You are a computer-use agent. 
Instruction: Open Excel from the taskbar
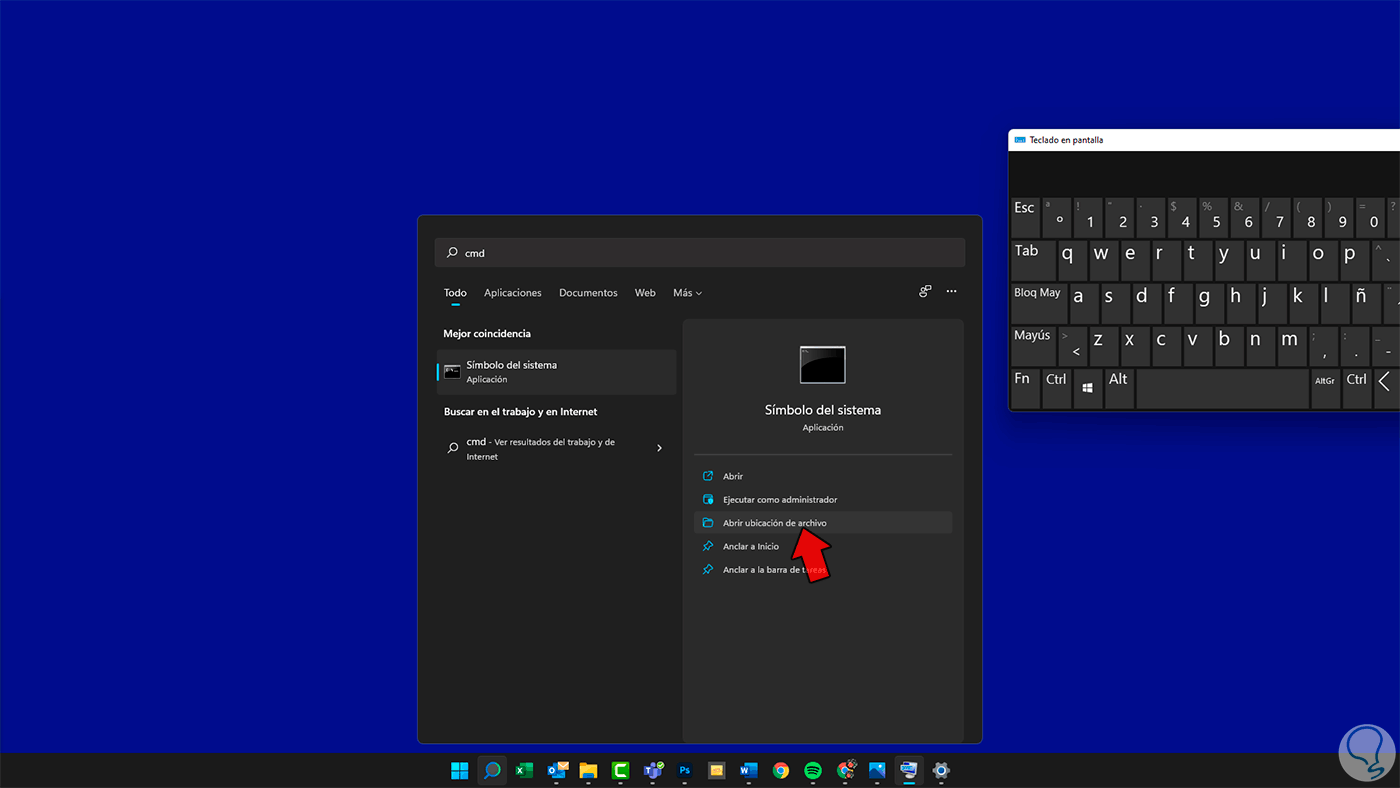(x=523, y=770)
